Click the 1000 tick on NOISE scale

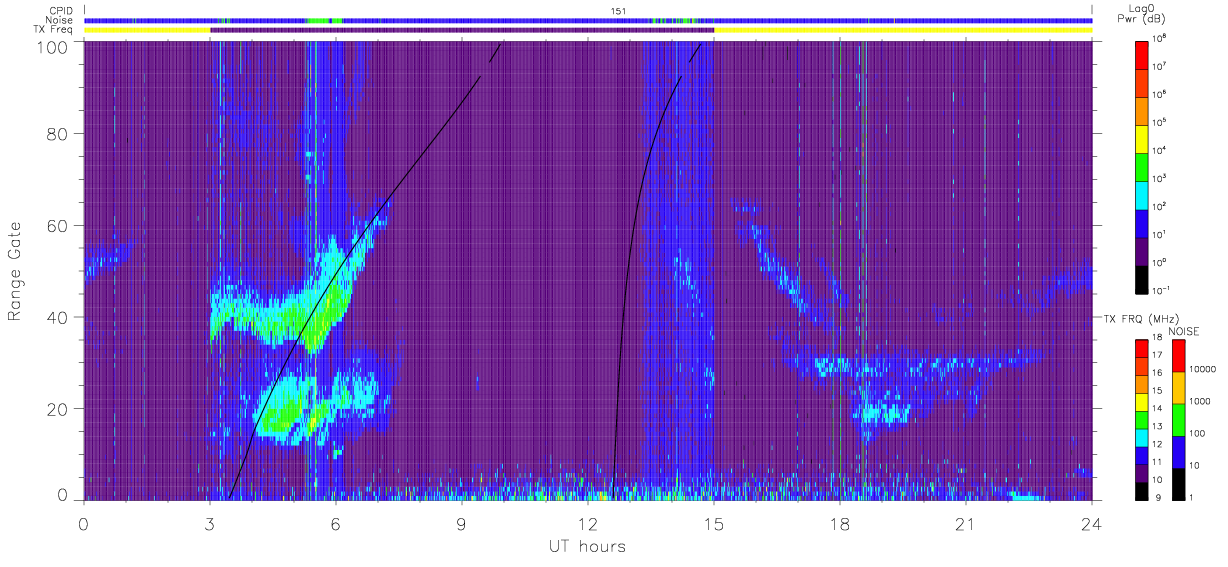point(1202,402)
